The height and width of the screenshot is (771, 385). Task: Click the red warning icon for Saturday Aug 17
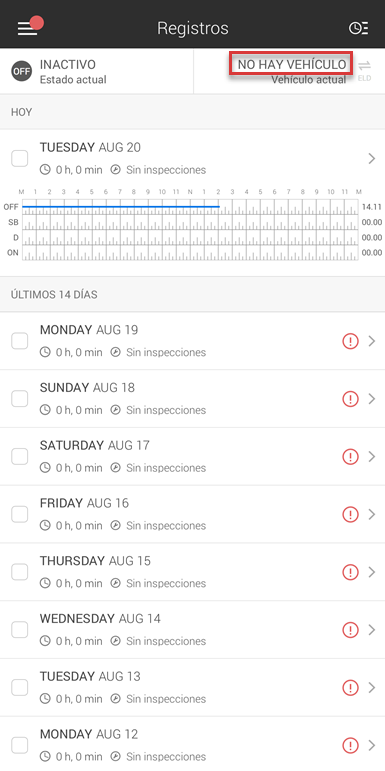pos(350,457)
